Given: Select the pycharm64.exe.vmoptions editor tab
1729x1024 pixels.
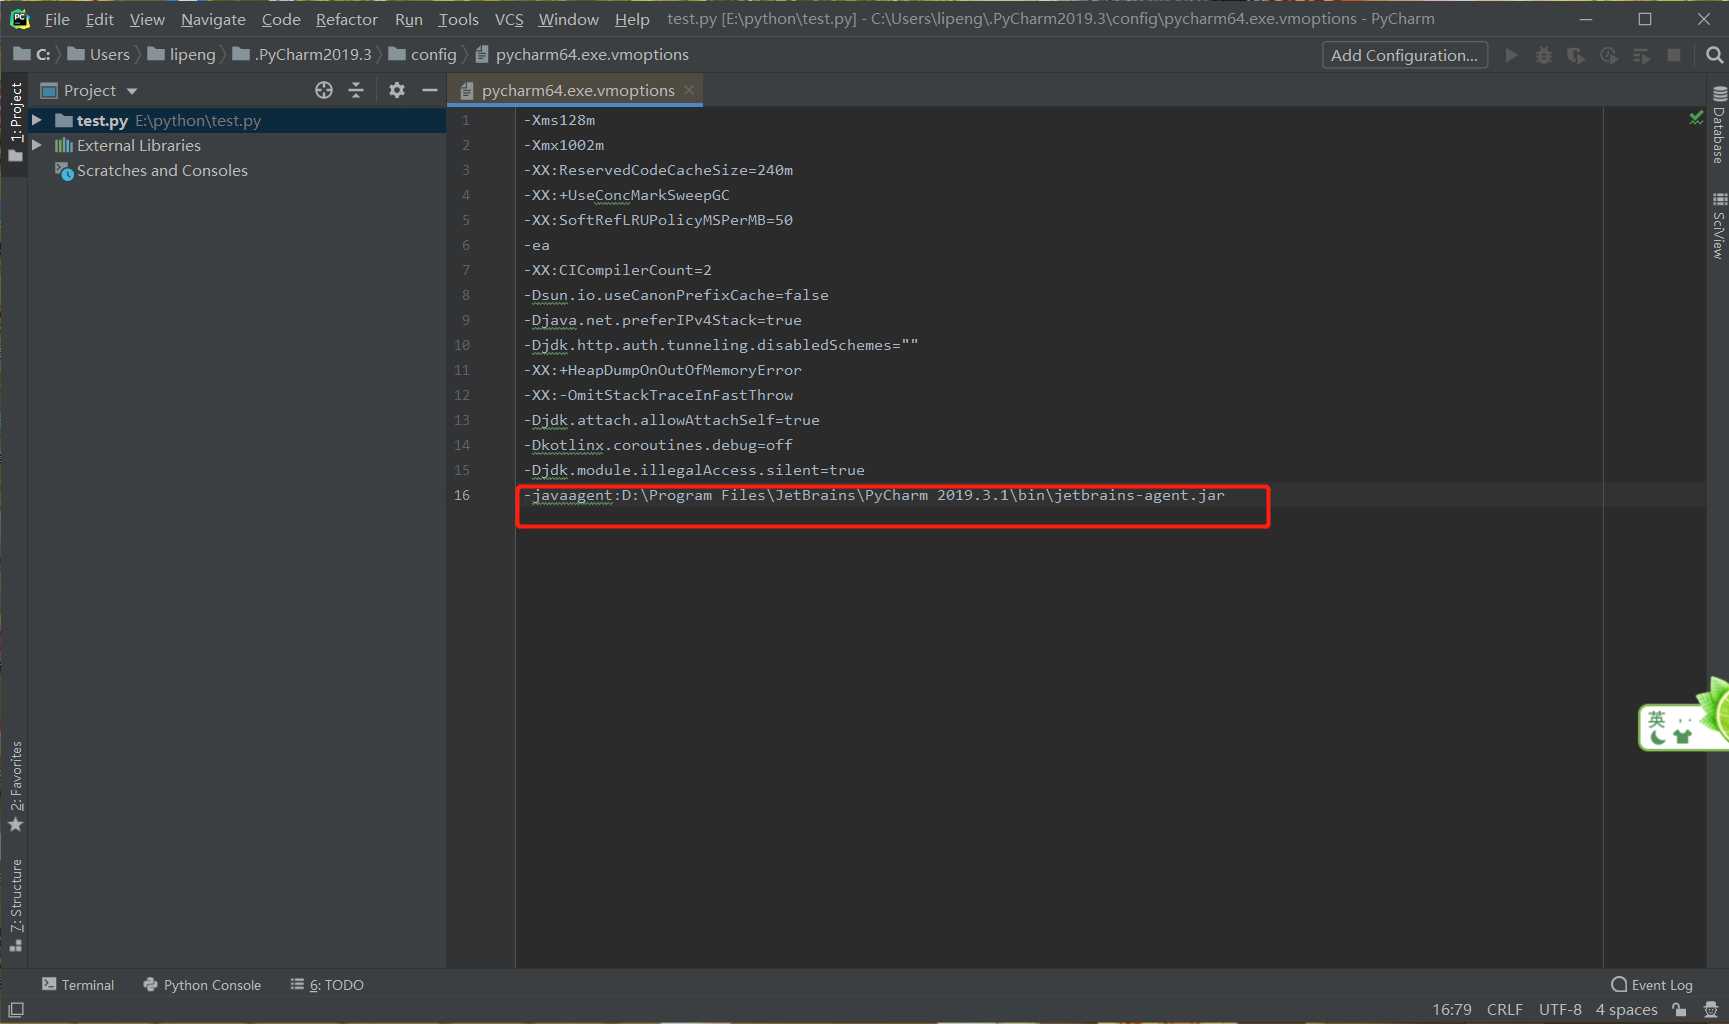Looking at the screenshot, I should [577, 90].
